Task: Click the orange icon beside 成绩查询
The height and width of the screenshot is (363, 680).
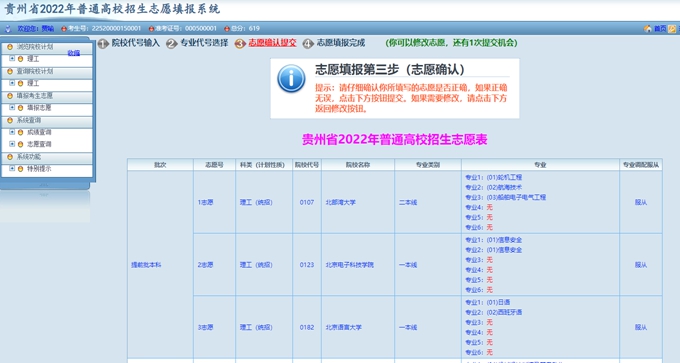Action: point(20,132)
